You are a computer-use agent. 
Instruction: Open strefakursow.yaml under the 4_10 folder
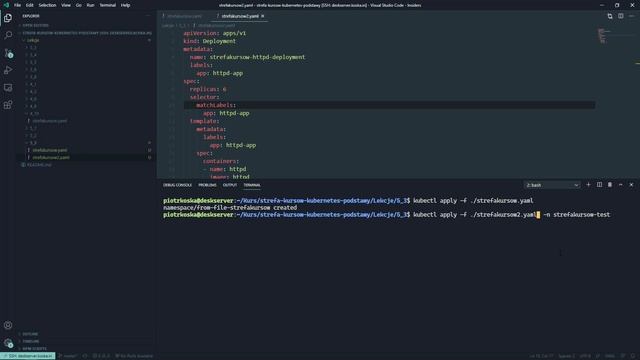click(x=50, y=121)
